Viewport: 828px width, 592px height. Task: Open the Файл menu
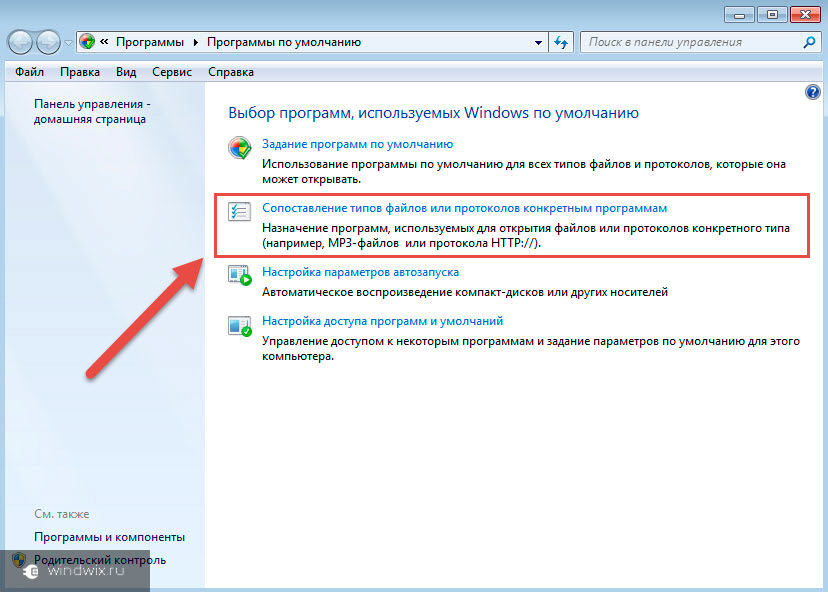point(30,72)
